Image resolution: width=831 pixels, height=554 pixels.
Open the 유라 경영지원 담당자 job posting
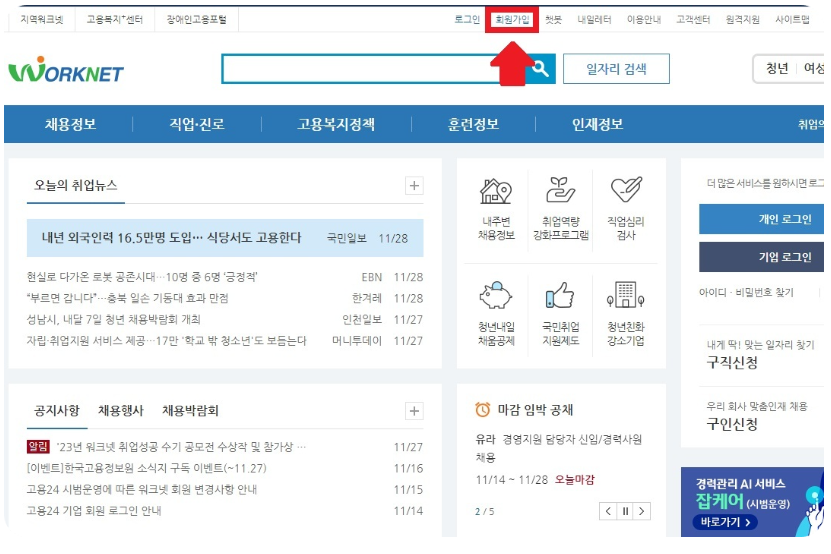click(x=559, y=448)
